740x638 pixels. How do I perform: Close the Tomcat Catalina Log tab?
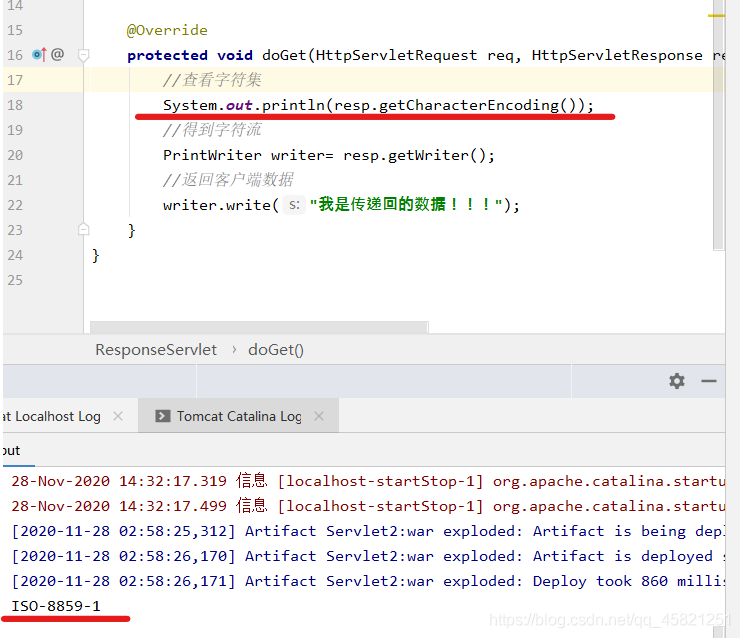point(319,416)
